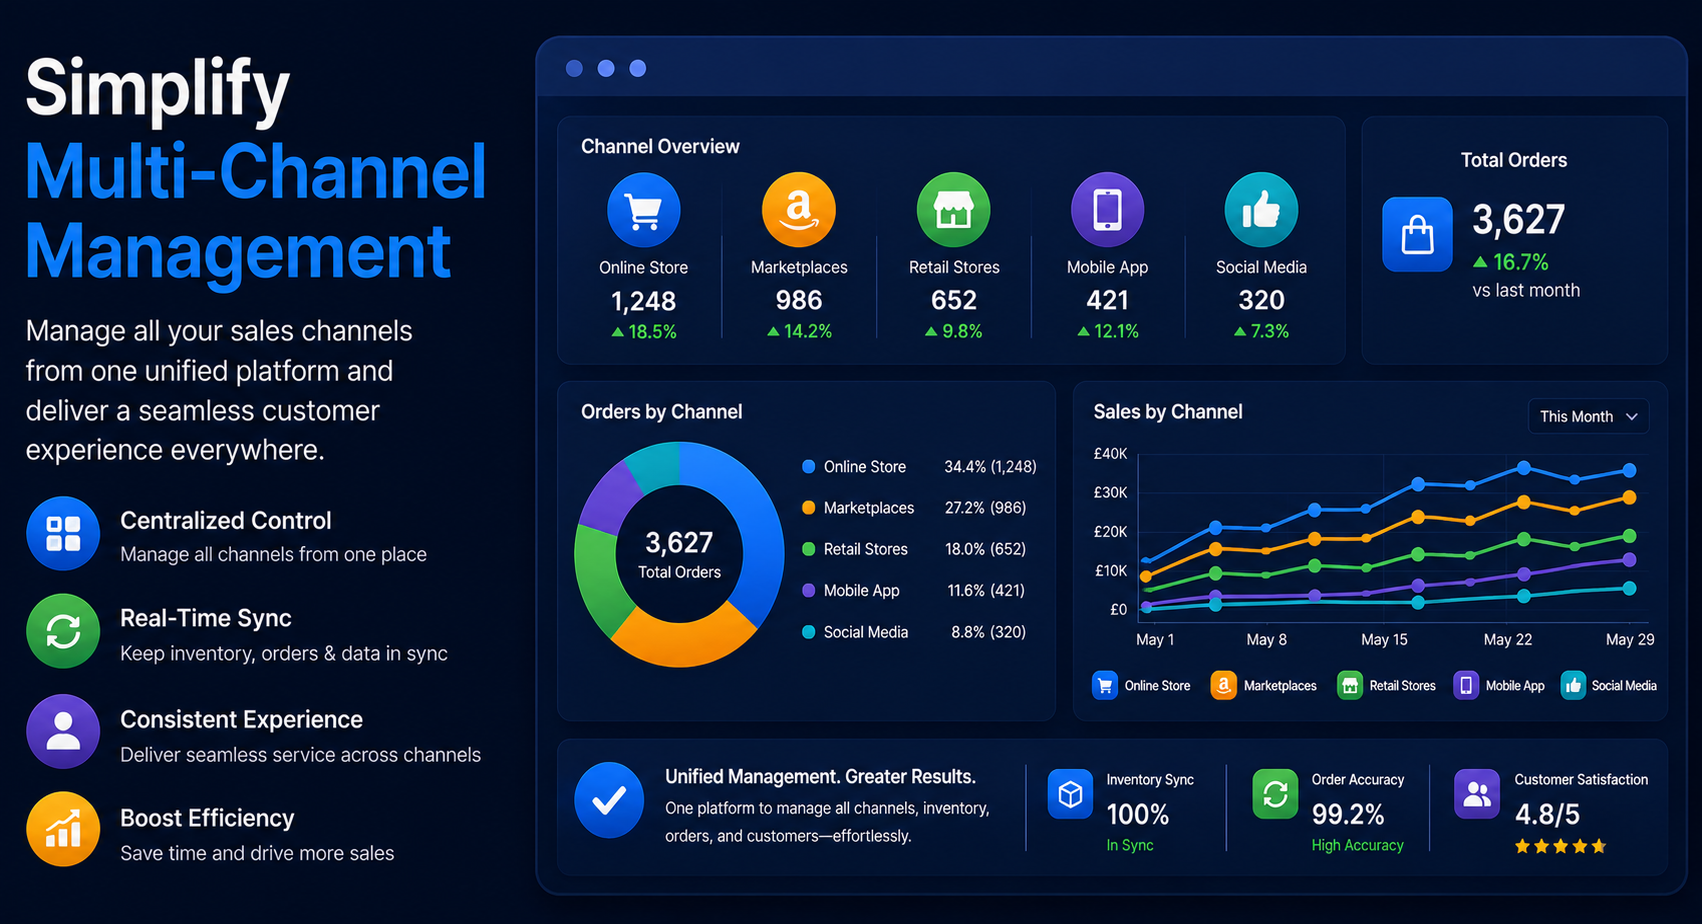
Task: Click the blue checkmark Unified Management badge
Action: click(x=609, y=800)
